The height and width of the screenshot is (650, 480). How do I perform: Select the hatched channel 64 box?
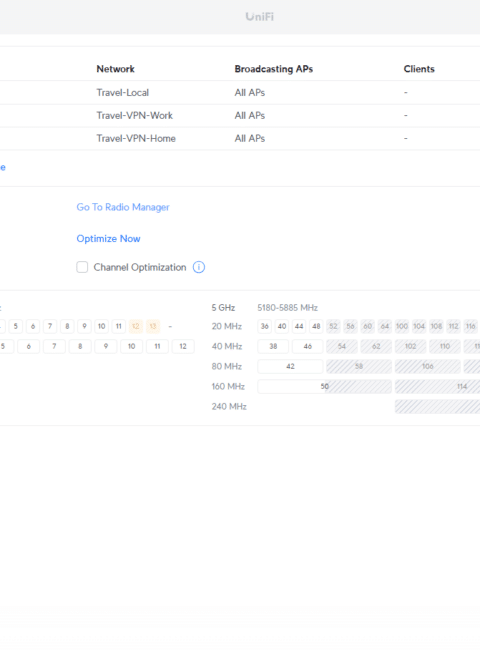point(385,326)
